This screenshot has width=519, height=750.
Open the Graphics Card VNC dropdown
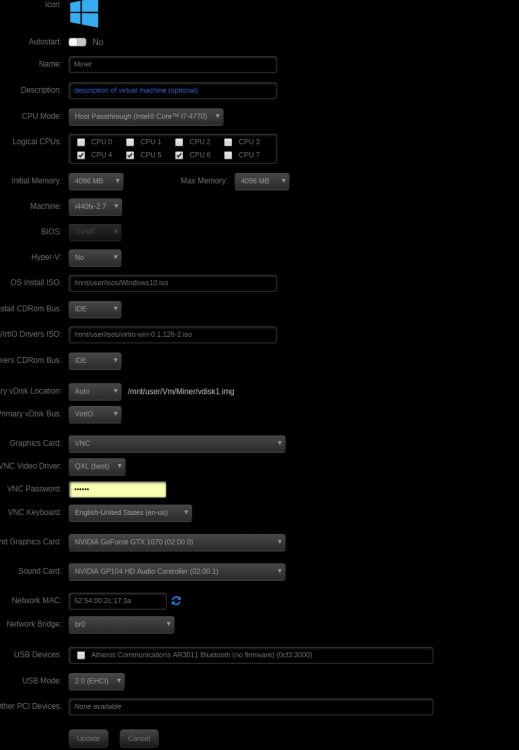(177, 444)
